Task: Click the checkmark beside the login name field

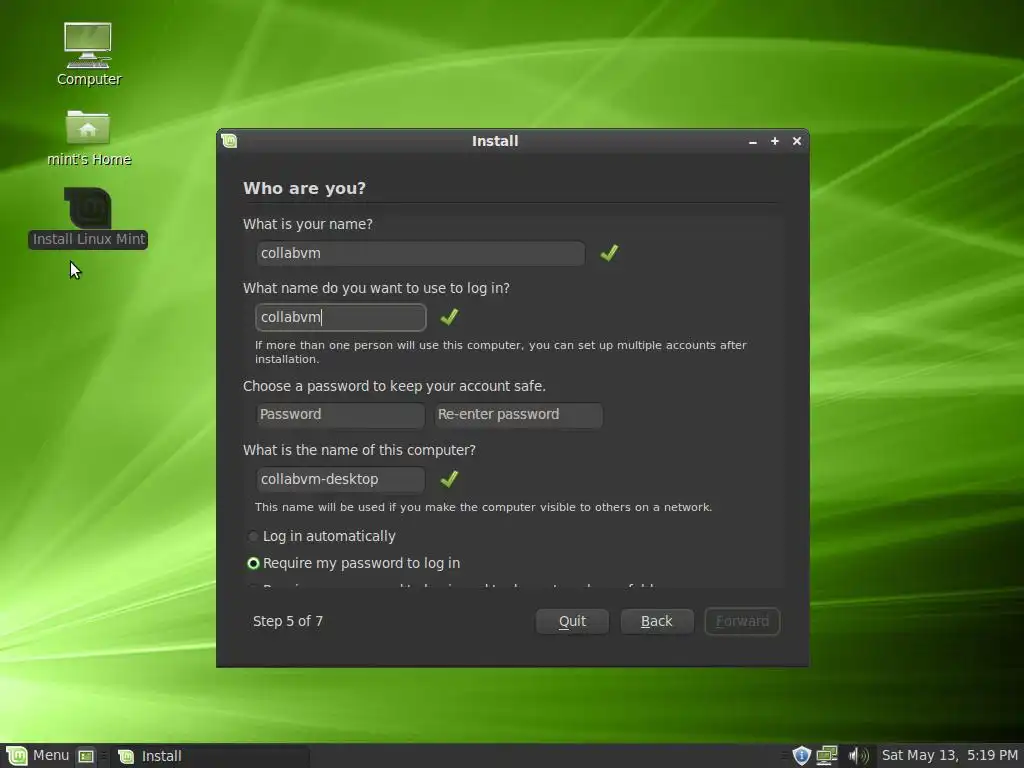Action: (449, 317)
